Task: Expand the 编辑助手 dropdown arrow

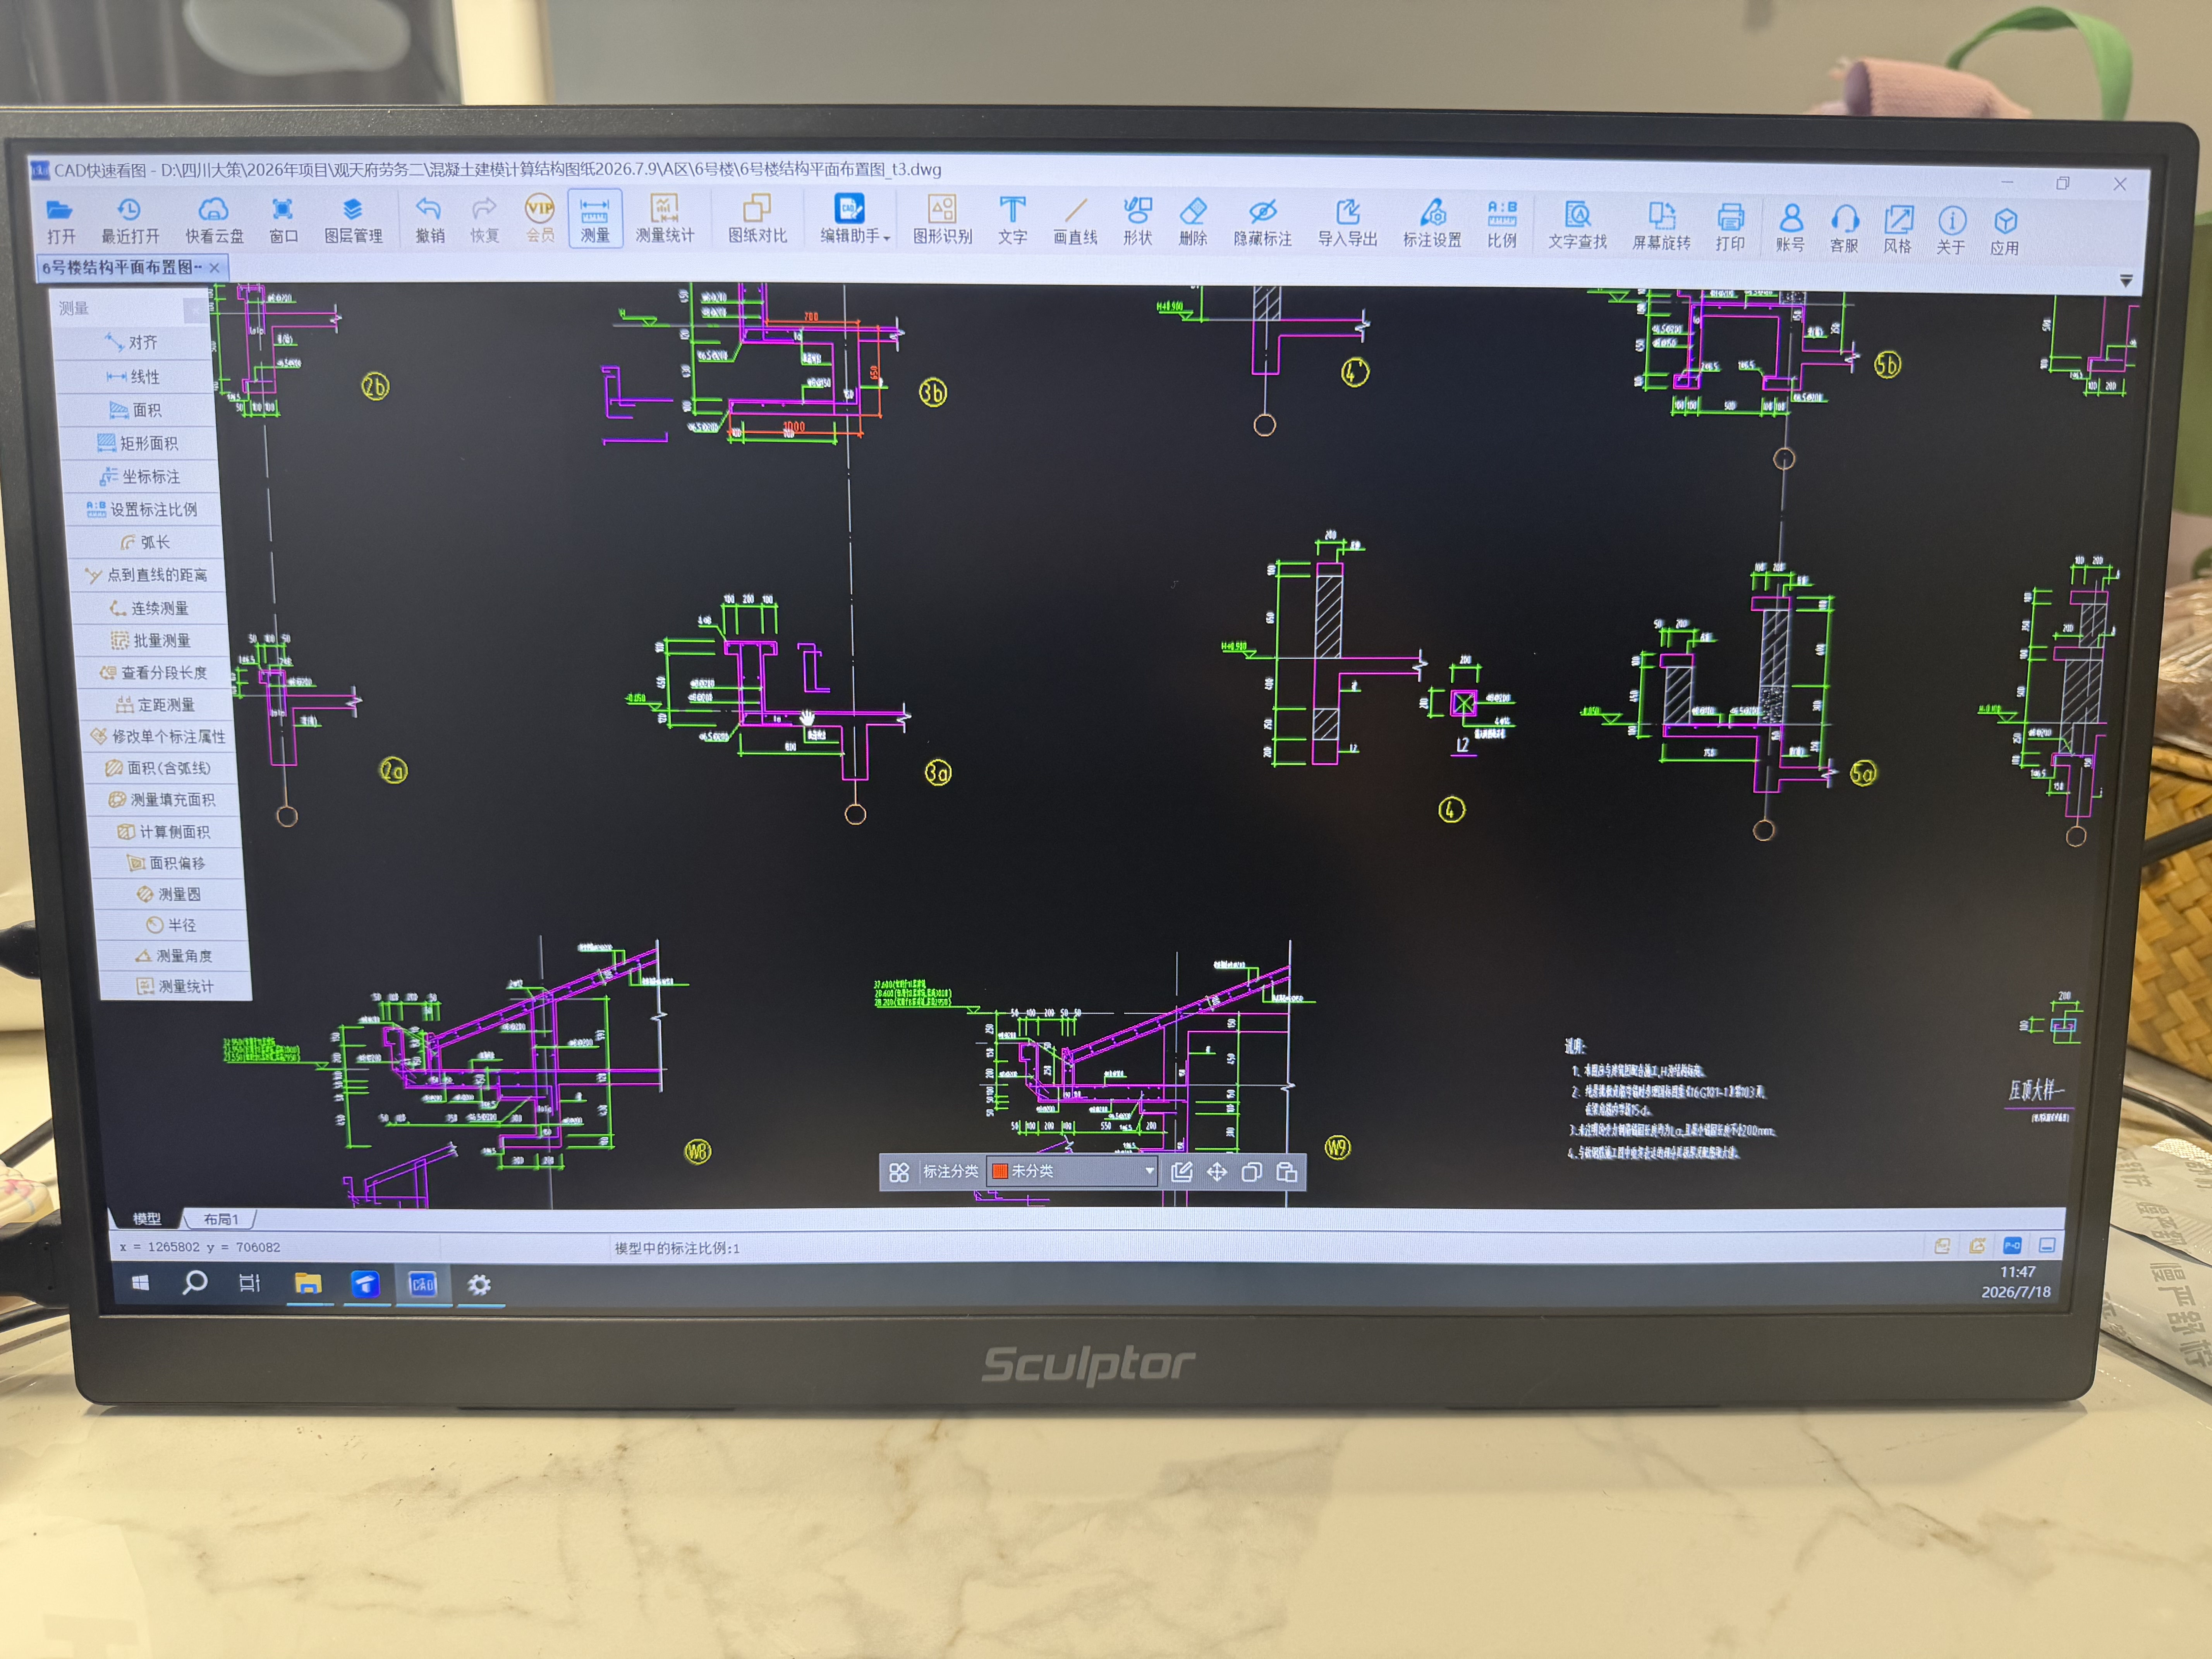Action: point(887,238)
